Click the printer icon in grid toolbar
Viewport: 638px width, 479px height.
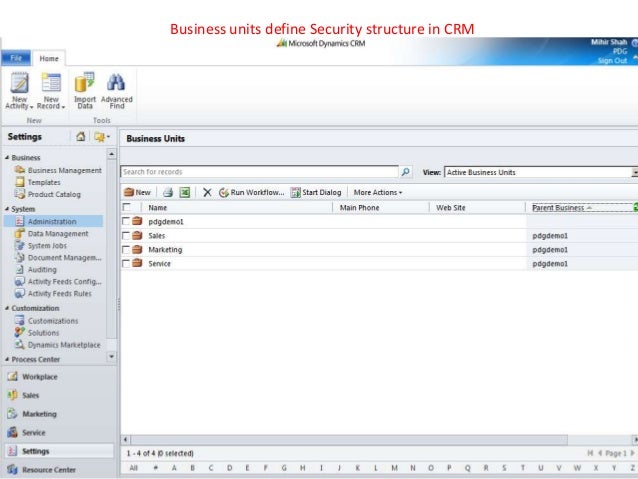[168, 192]
